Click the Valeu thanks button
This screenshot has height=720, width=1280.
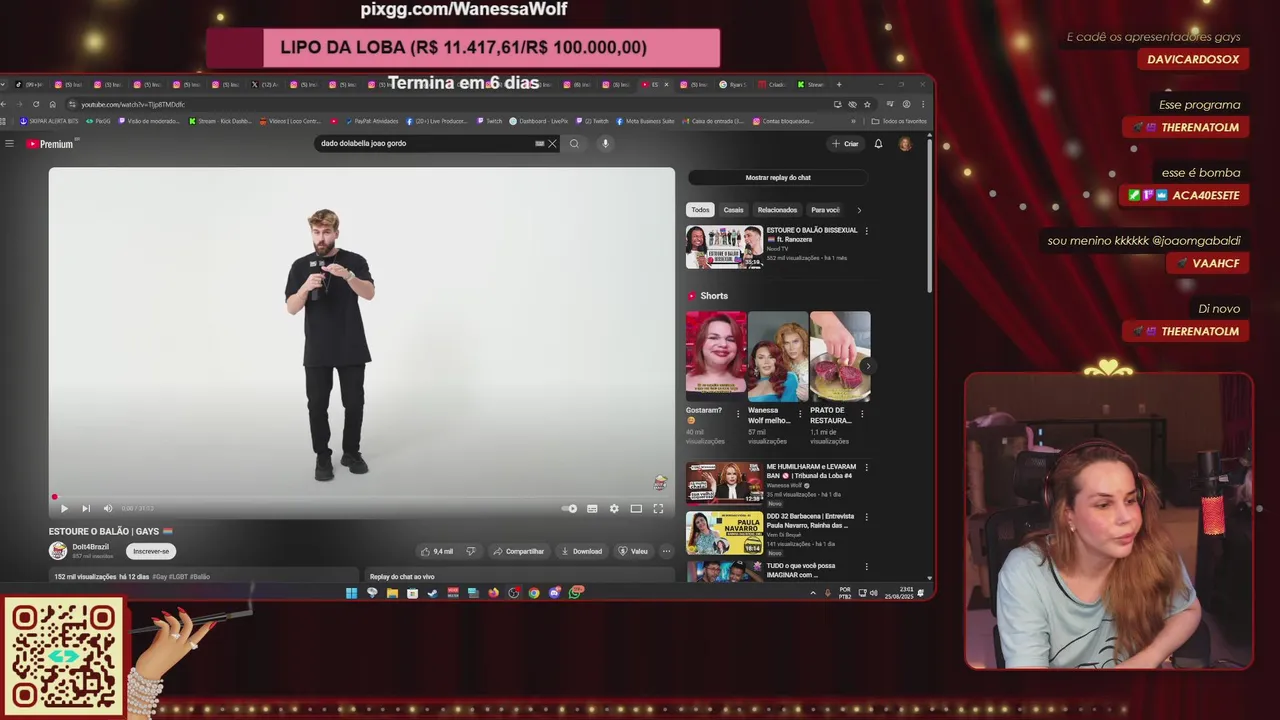click(x=633, y=551)
